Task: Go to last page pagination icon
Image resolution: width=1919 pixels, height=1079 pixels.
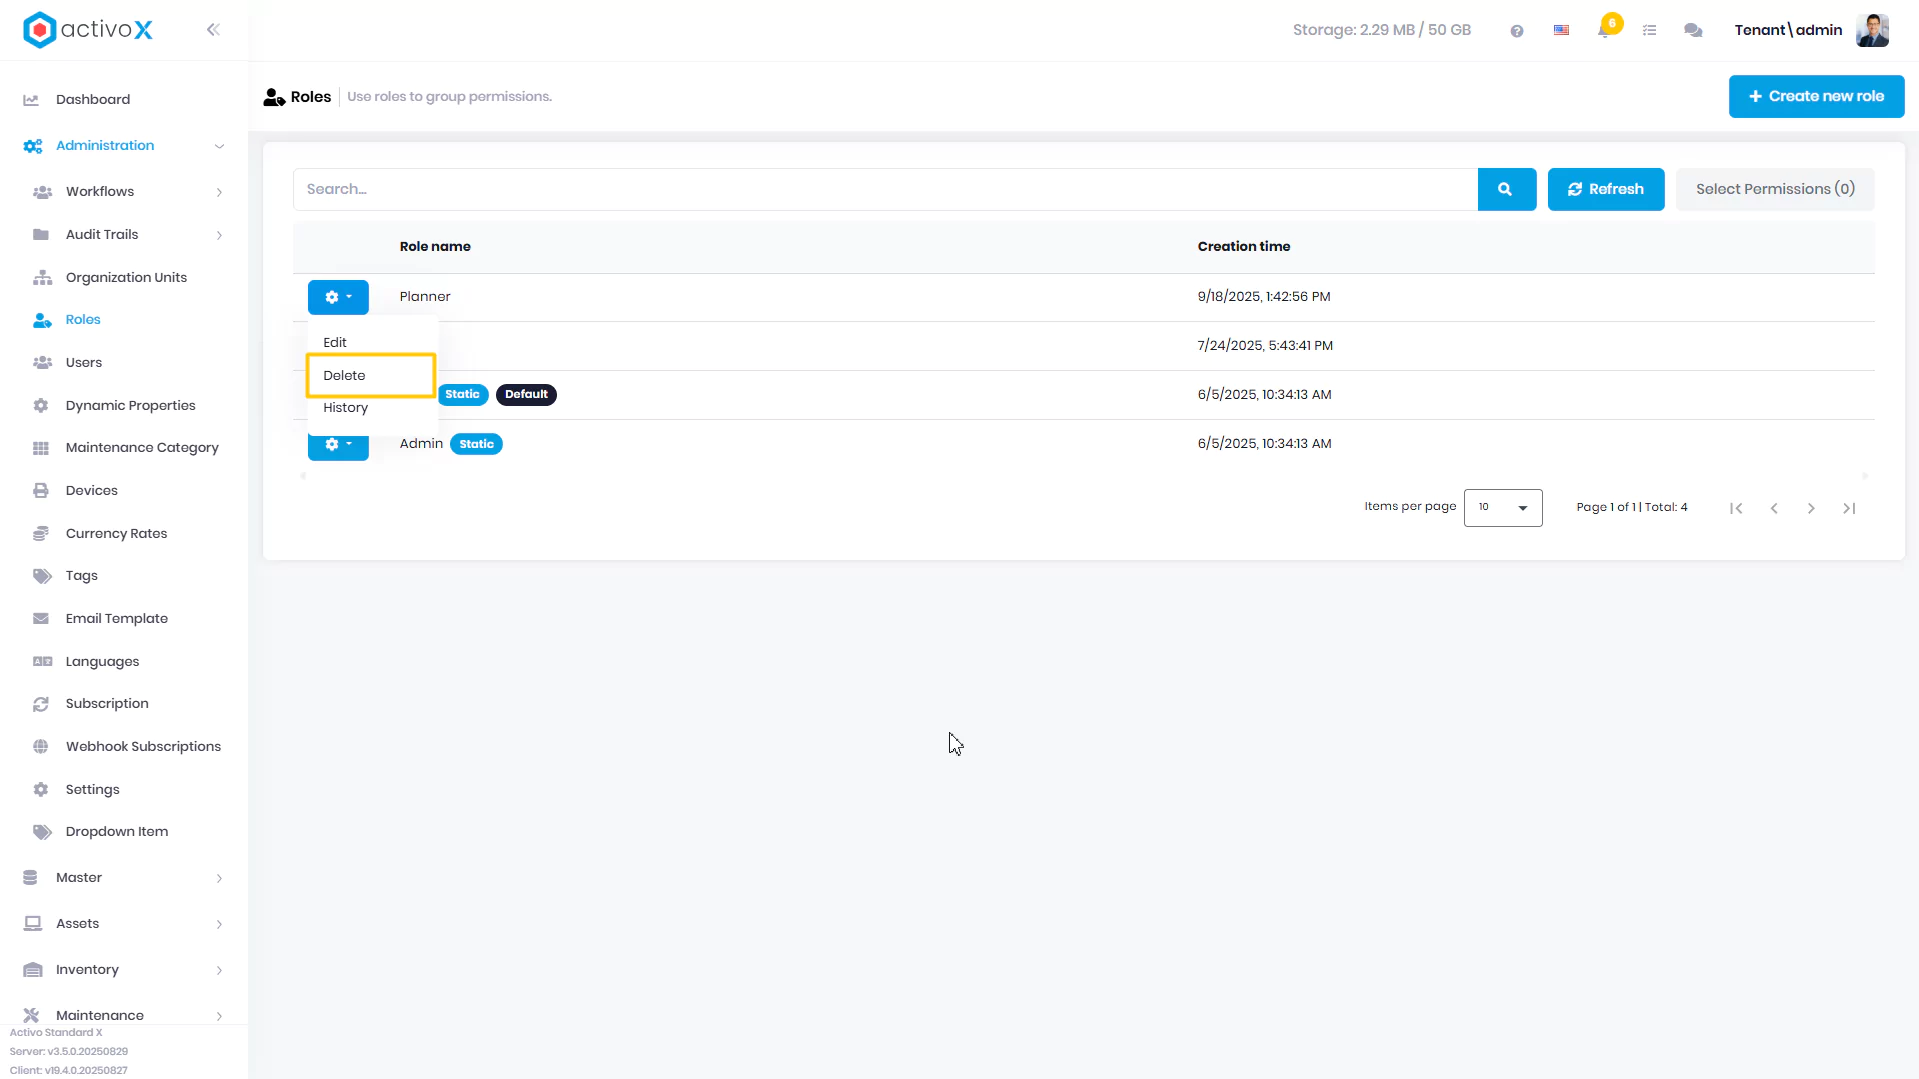Action: click(1849, 509)
